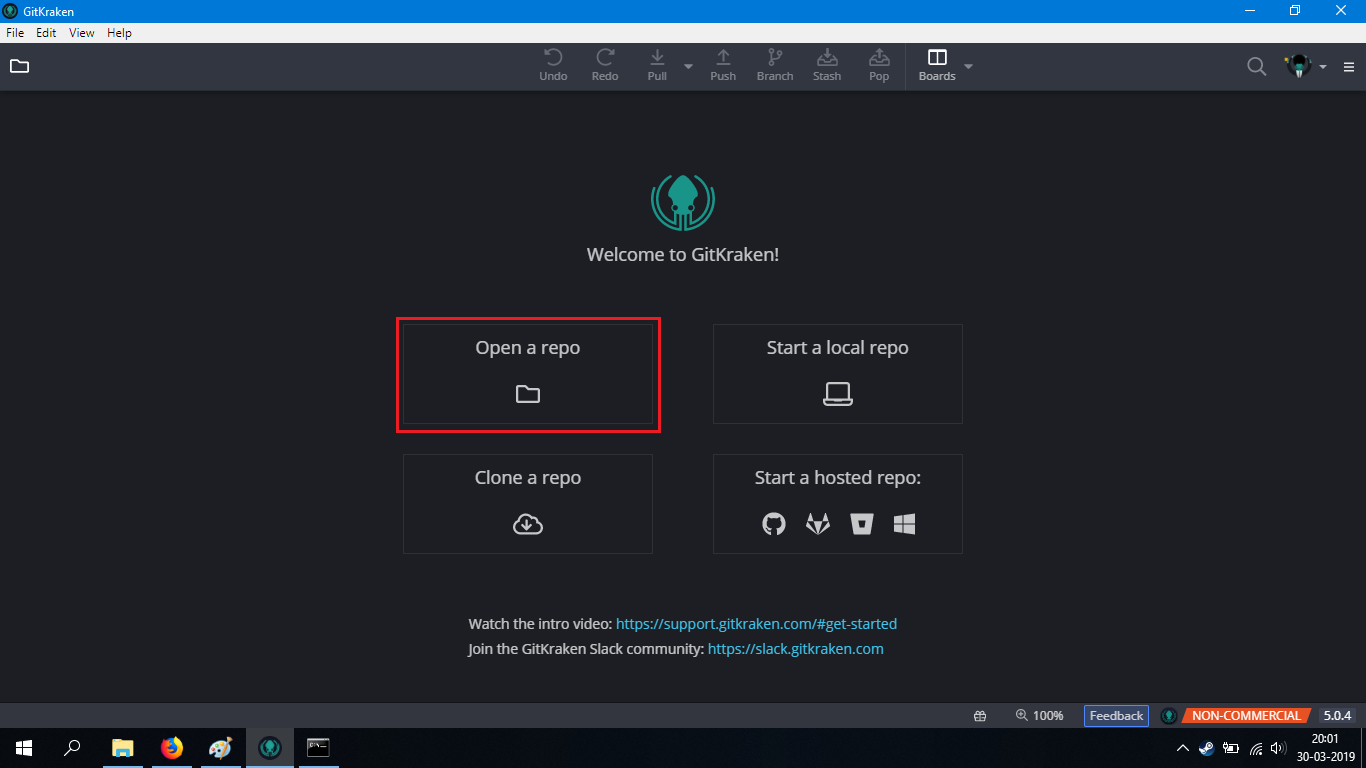The height and width of the screenshot is (768, 1366).
Task: Click the gift icon in status bar
Action: (x=980, y=716)
